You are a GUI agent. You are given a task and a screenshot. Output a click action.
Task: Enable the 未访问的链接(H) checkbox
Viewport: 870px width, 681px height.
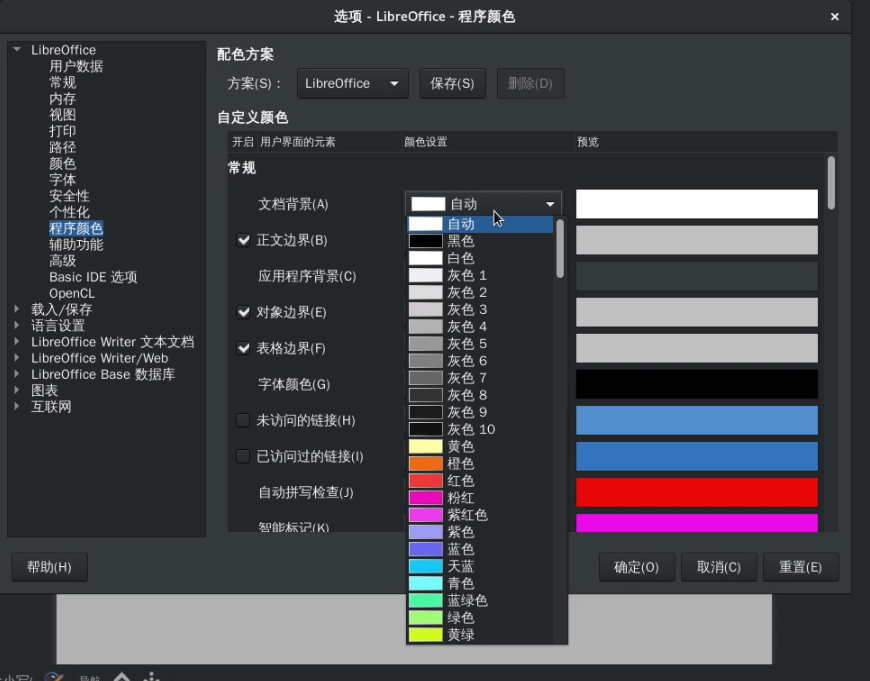click(x=243, y=420)
